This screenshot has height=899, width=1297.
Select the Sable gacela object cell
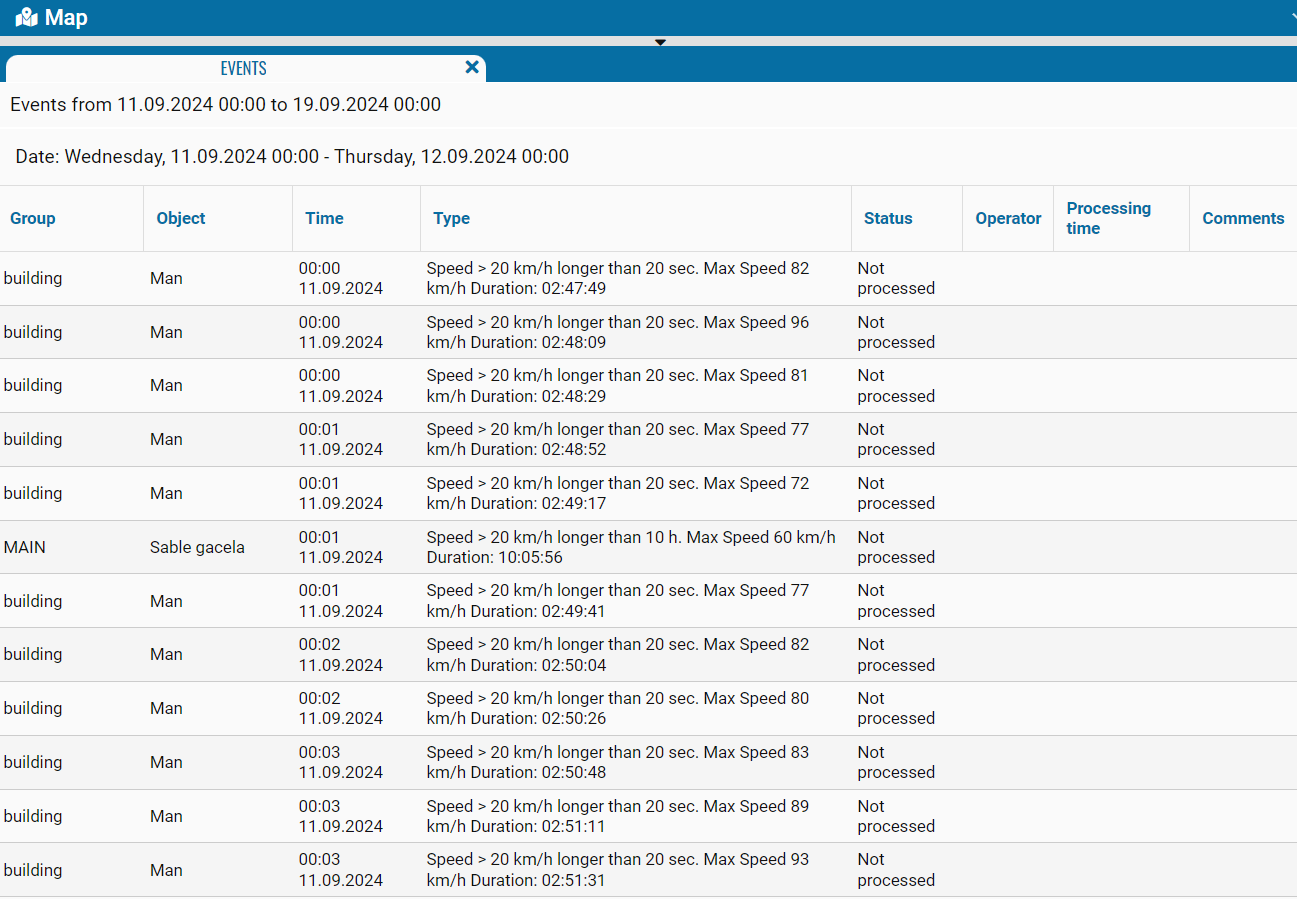click(197, 547)
